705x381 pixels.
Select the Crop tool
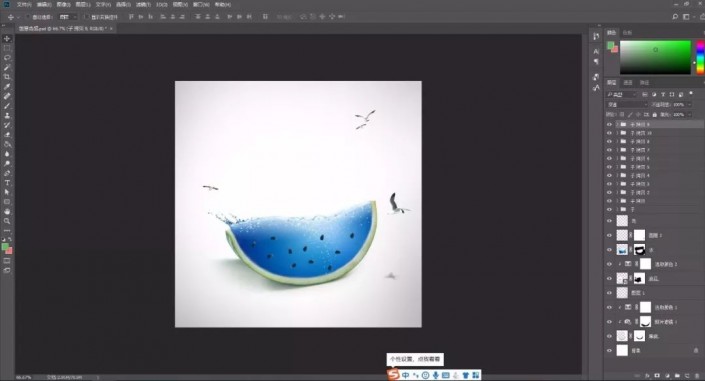pos(7,77)
